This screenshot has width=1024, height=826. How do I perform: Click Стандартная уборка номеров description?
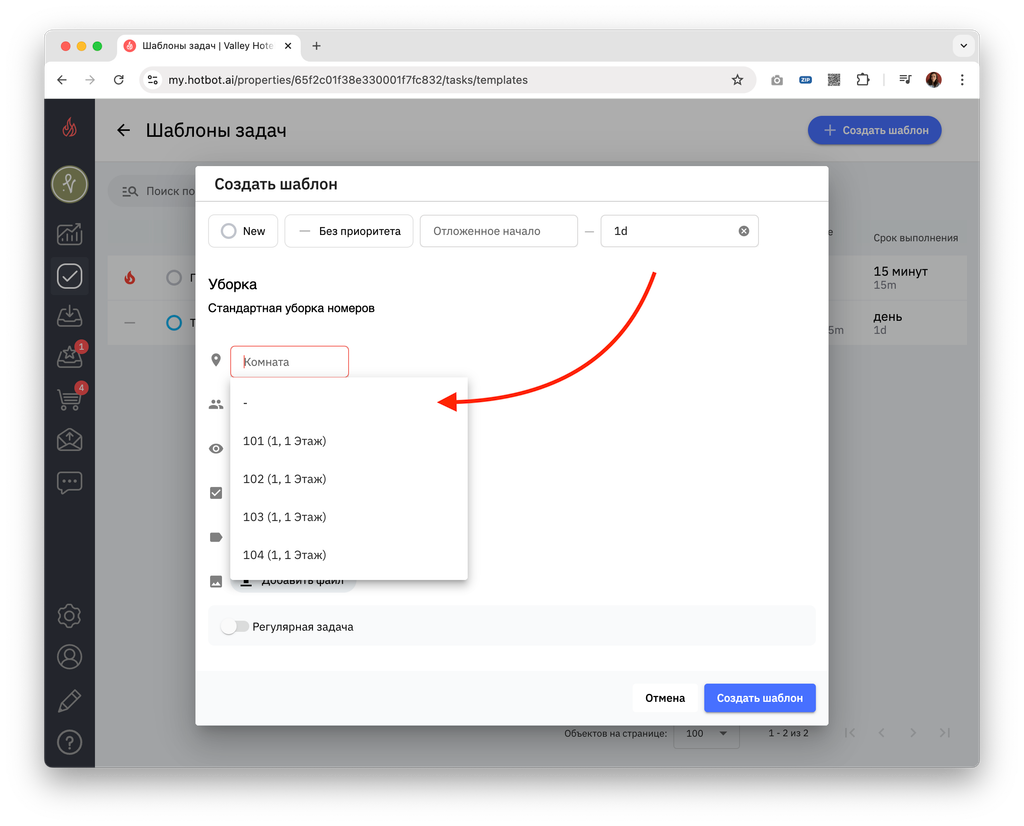point(291,308)
